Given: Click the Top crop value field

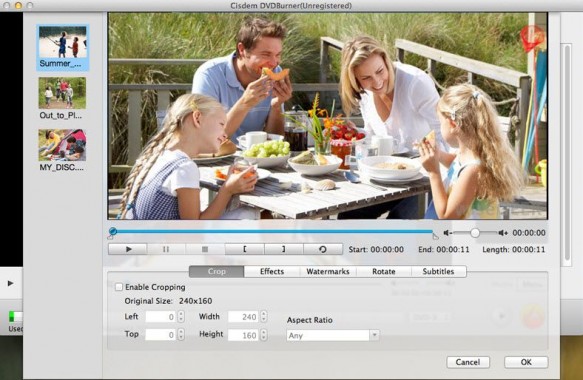Looking at the screenshot, I should [161, 335].
